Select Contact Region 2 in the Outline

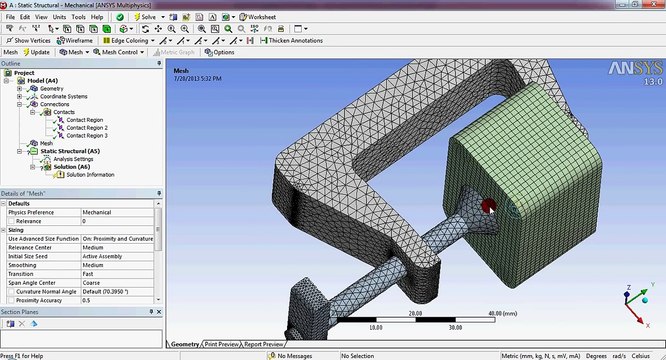pos(87,128)
